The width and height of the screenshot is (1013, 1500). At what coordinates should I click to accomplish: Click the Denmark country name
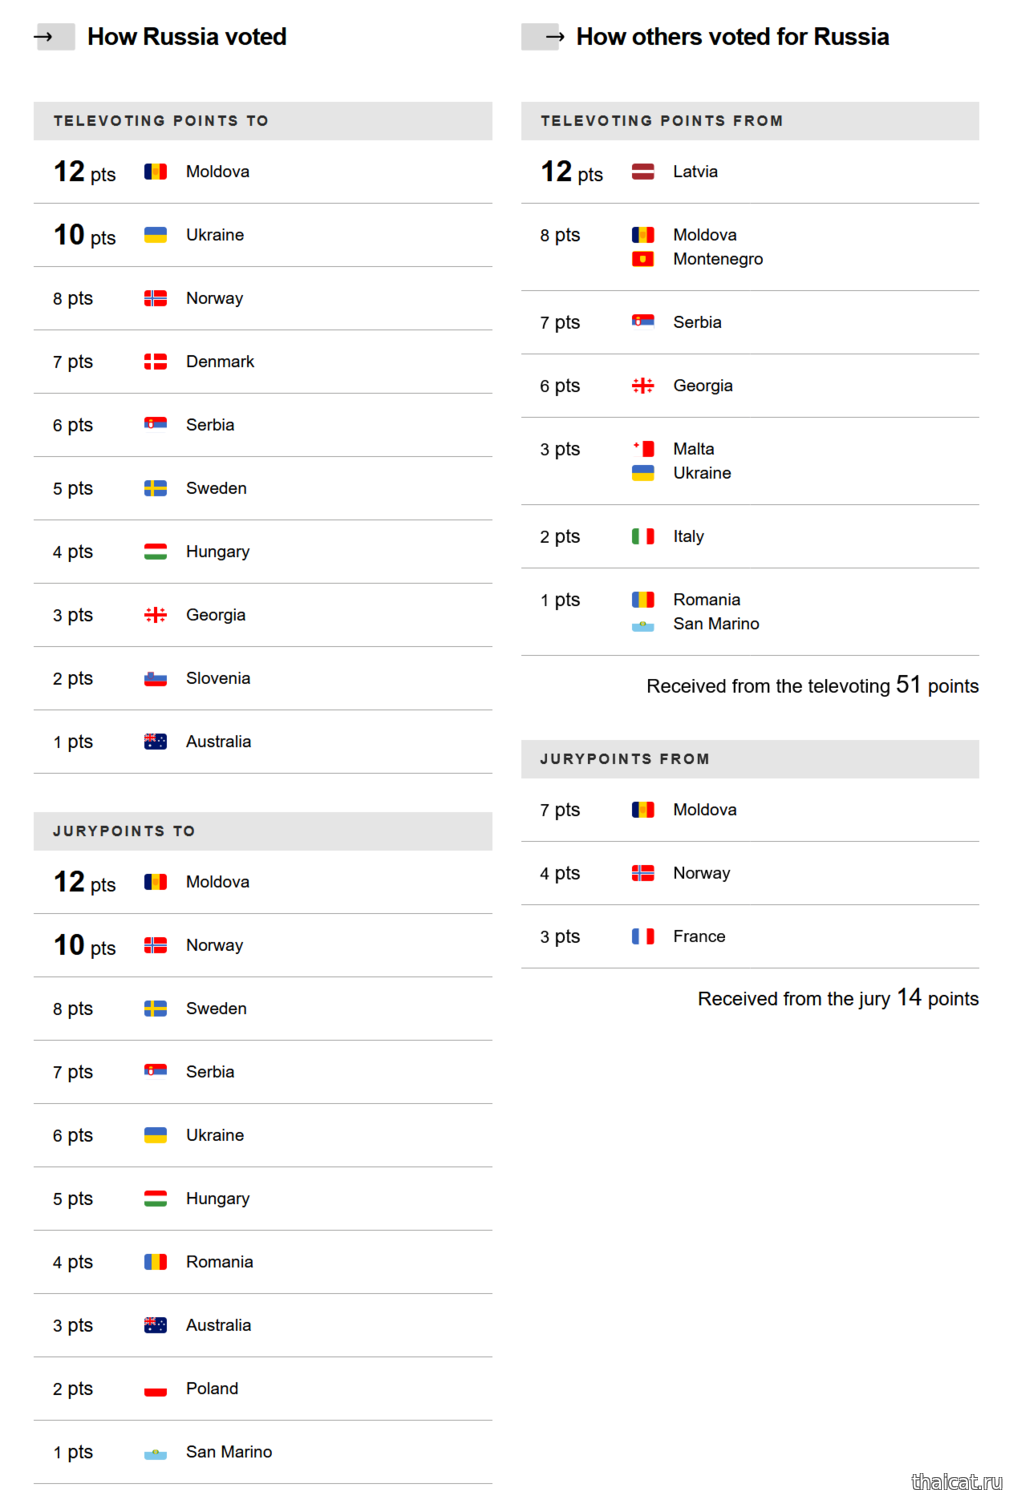220,362
